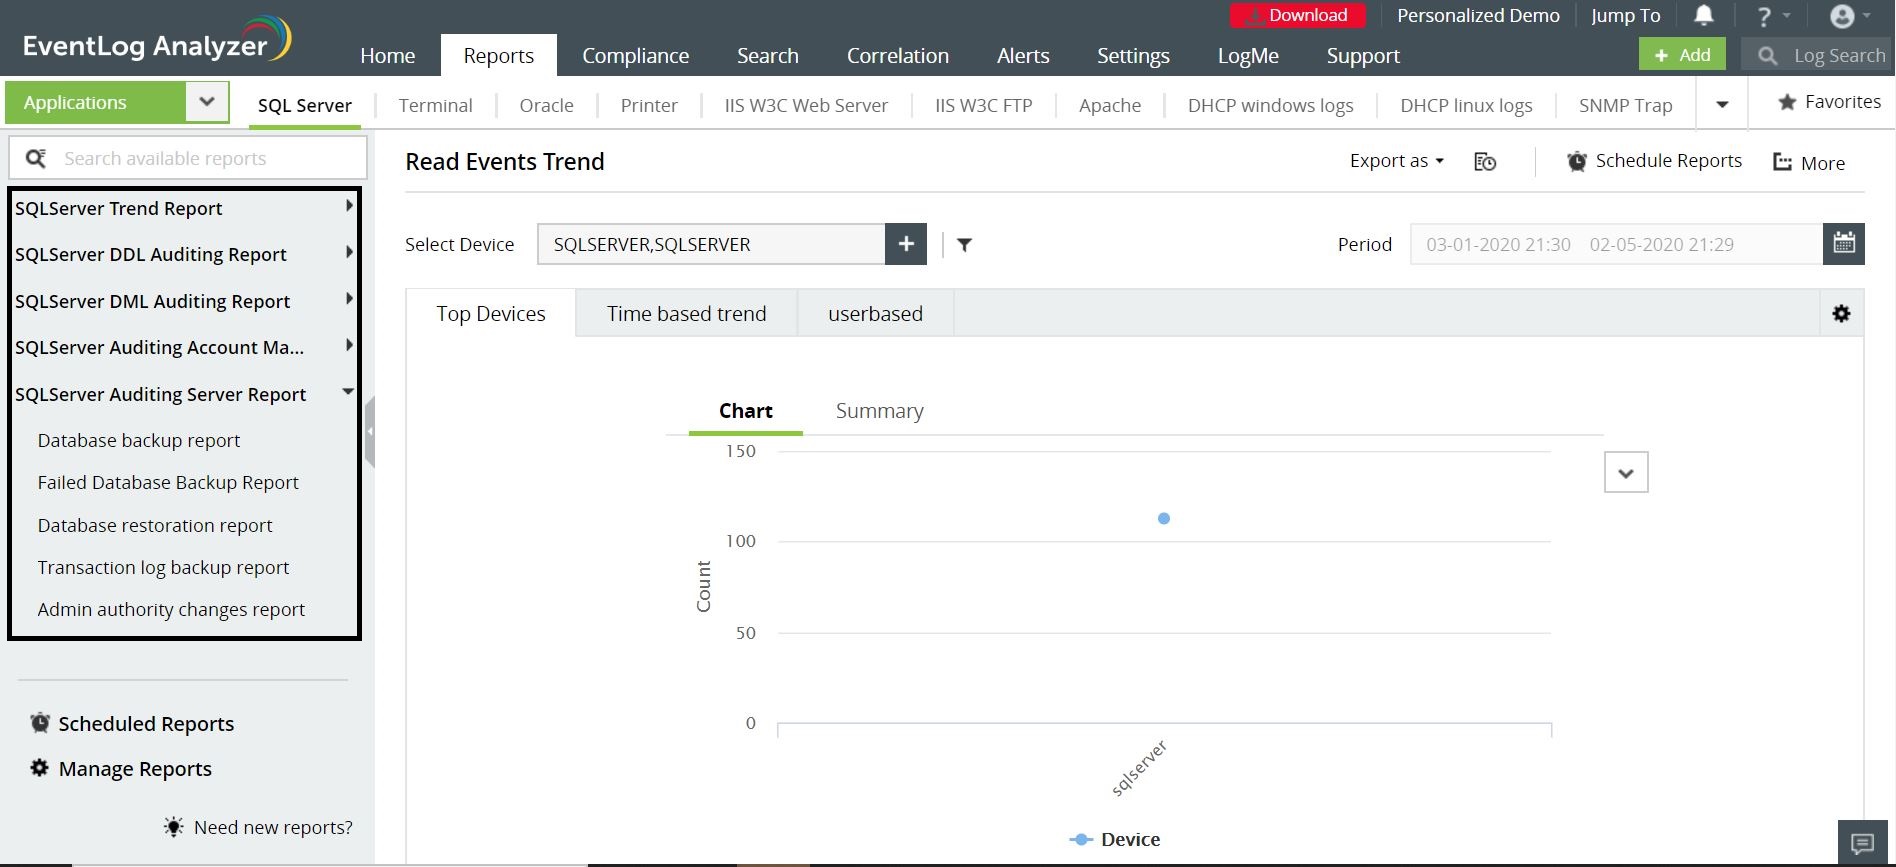Collapse the left sidebar panel handle
Image resolution: width=1896 pixels, height=867 pixels.
[x=369, y=432]
